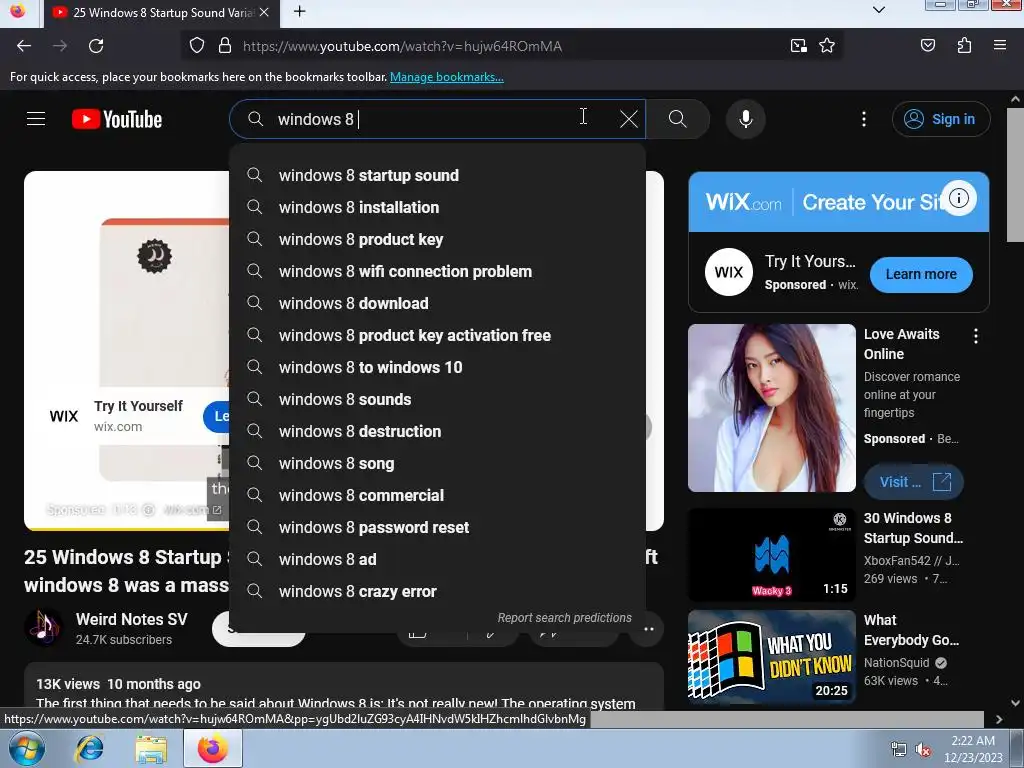The image size is (1024, 768).
Task: Reload the page with refresh icon
Action: click(96, 46)
